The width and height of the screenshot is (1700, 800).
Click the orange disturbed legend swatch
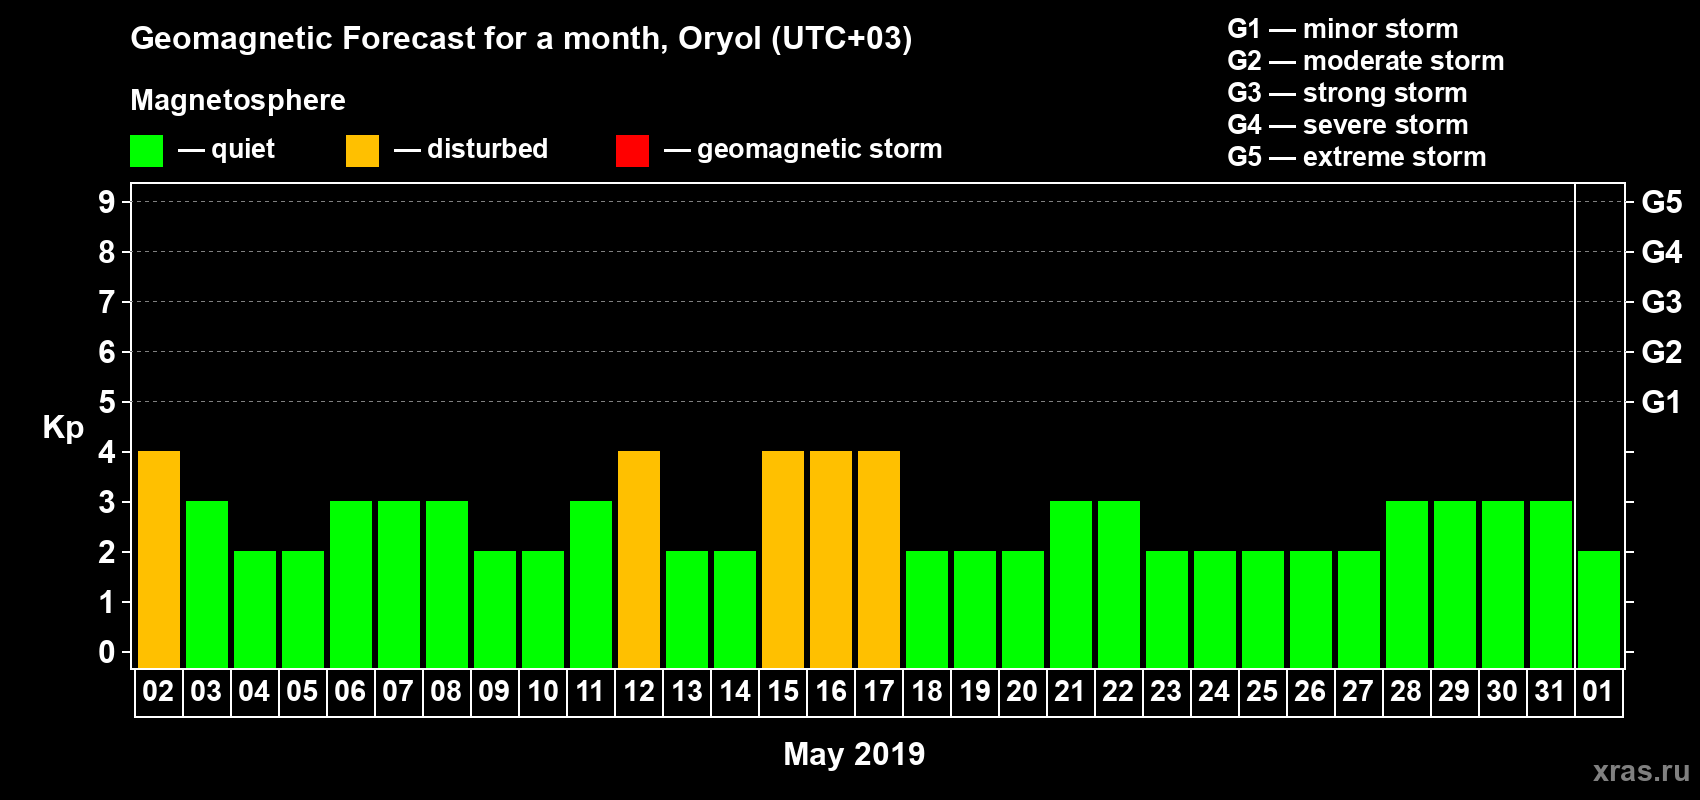(362, 151)
